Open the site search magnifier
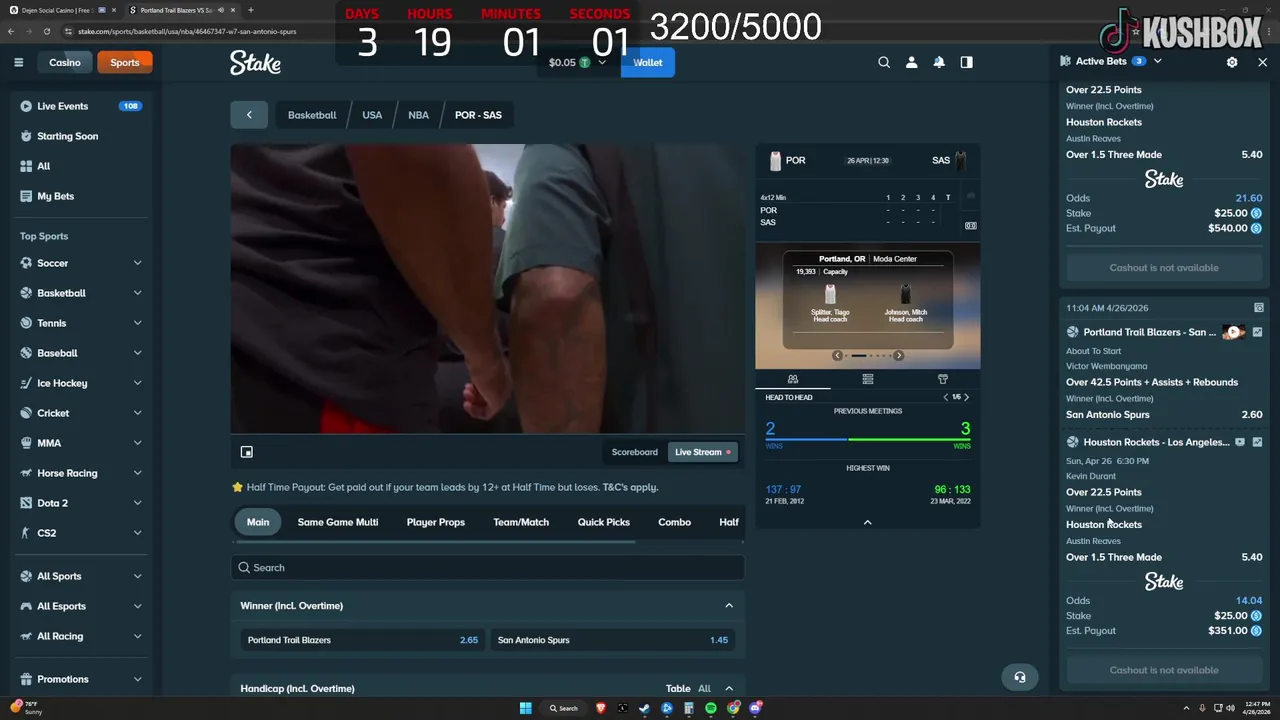Screen dimensions: 1280x720 point(884,62)
